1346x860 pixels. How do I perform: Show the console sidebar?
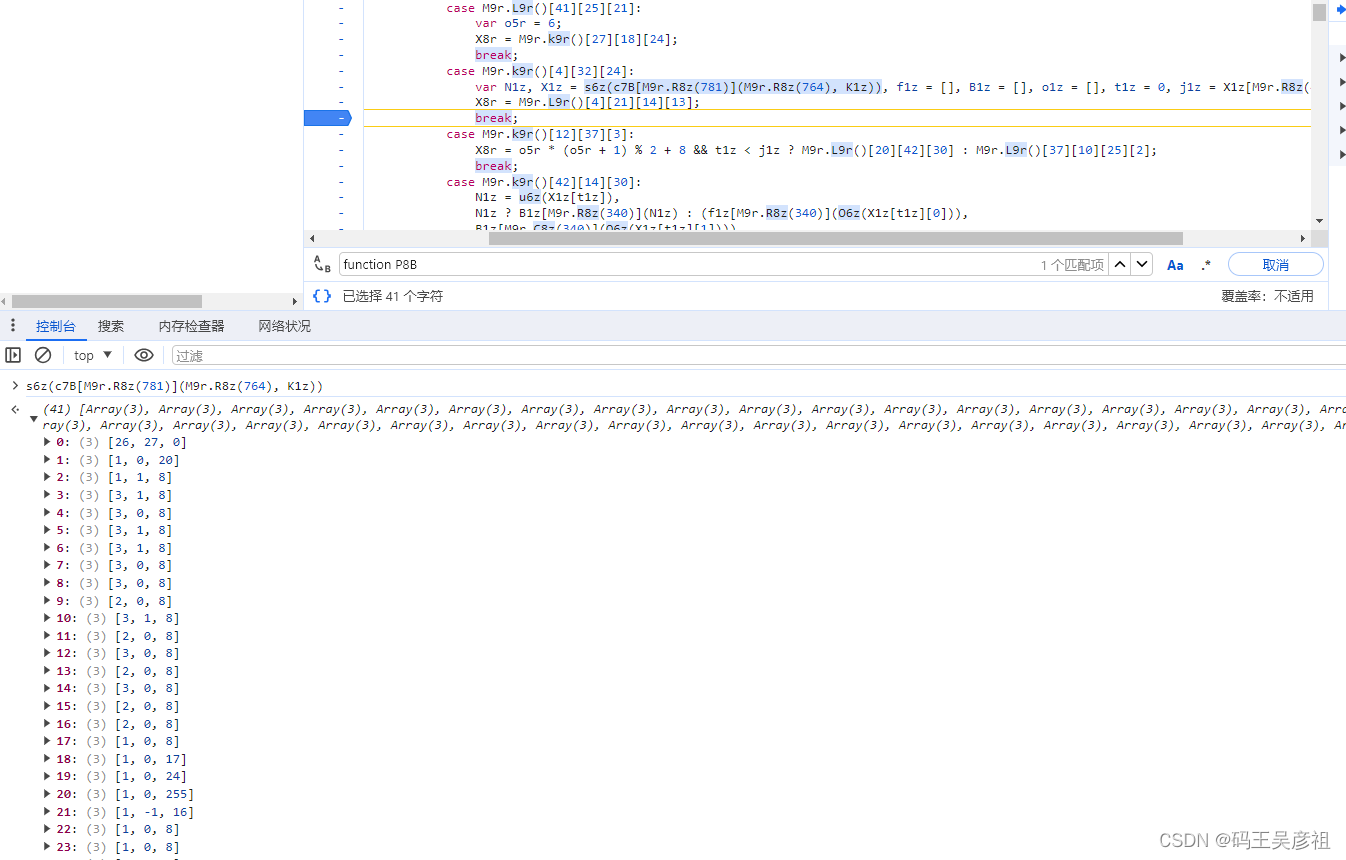[13, 355]
